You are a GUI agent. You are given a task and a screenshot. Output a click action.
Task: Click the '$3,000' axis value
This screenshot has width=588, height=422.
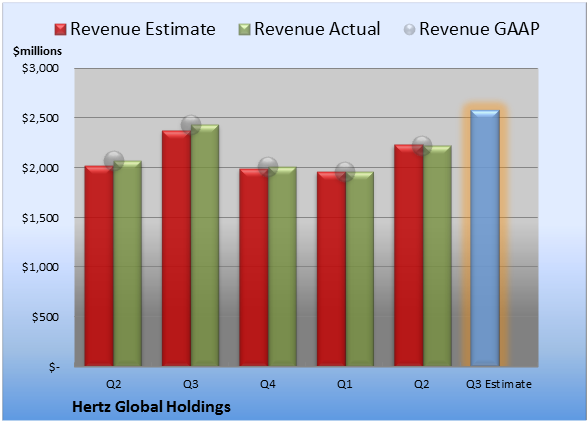click(x=40, y=68)
